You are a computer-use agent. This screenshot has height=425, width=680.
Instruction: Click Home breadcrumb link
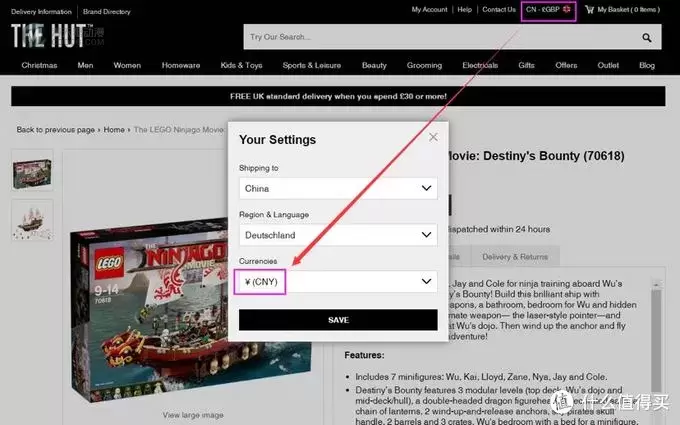click(x=114, y=130)
